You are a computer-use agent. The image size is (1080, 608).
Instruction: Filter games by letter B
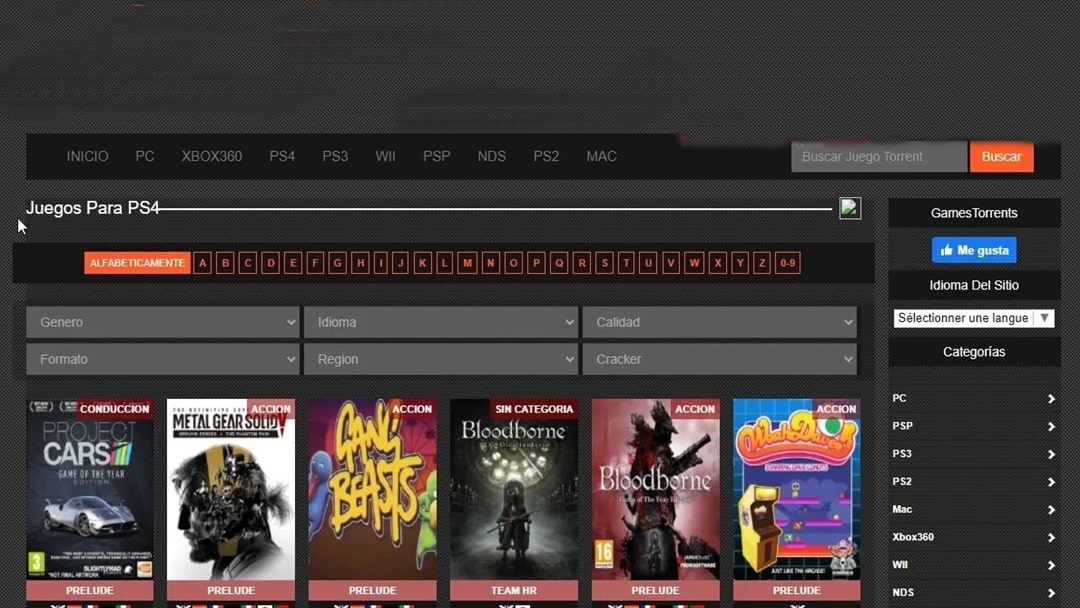pos(225,263)
